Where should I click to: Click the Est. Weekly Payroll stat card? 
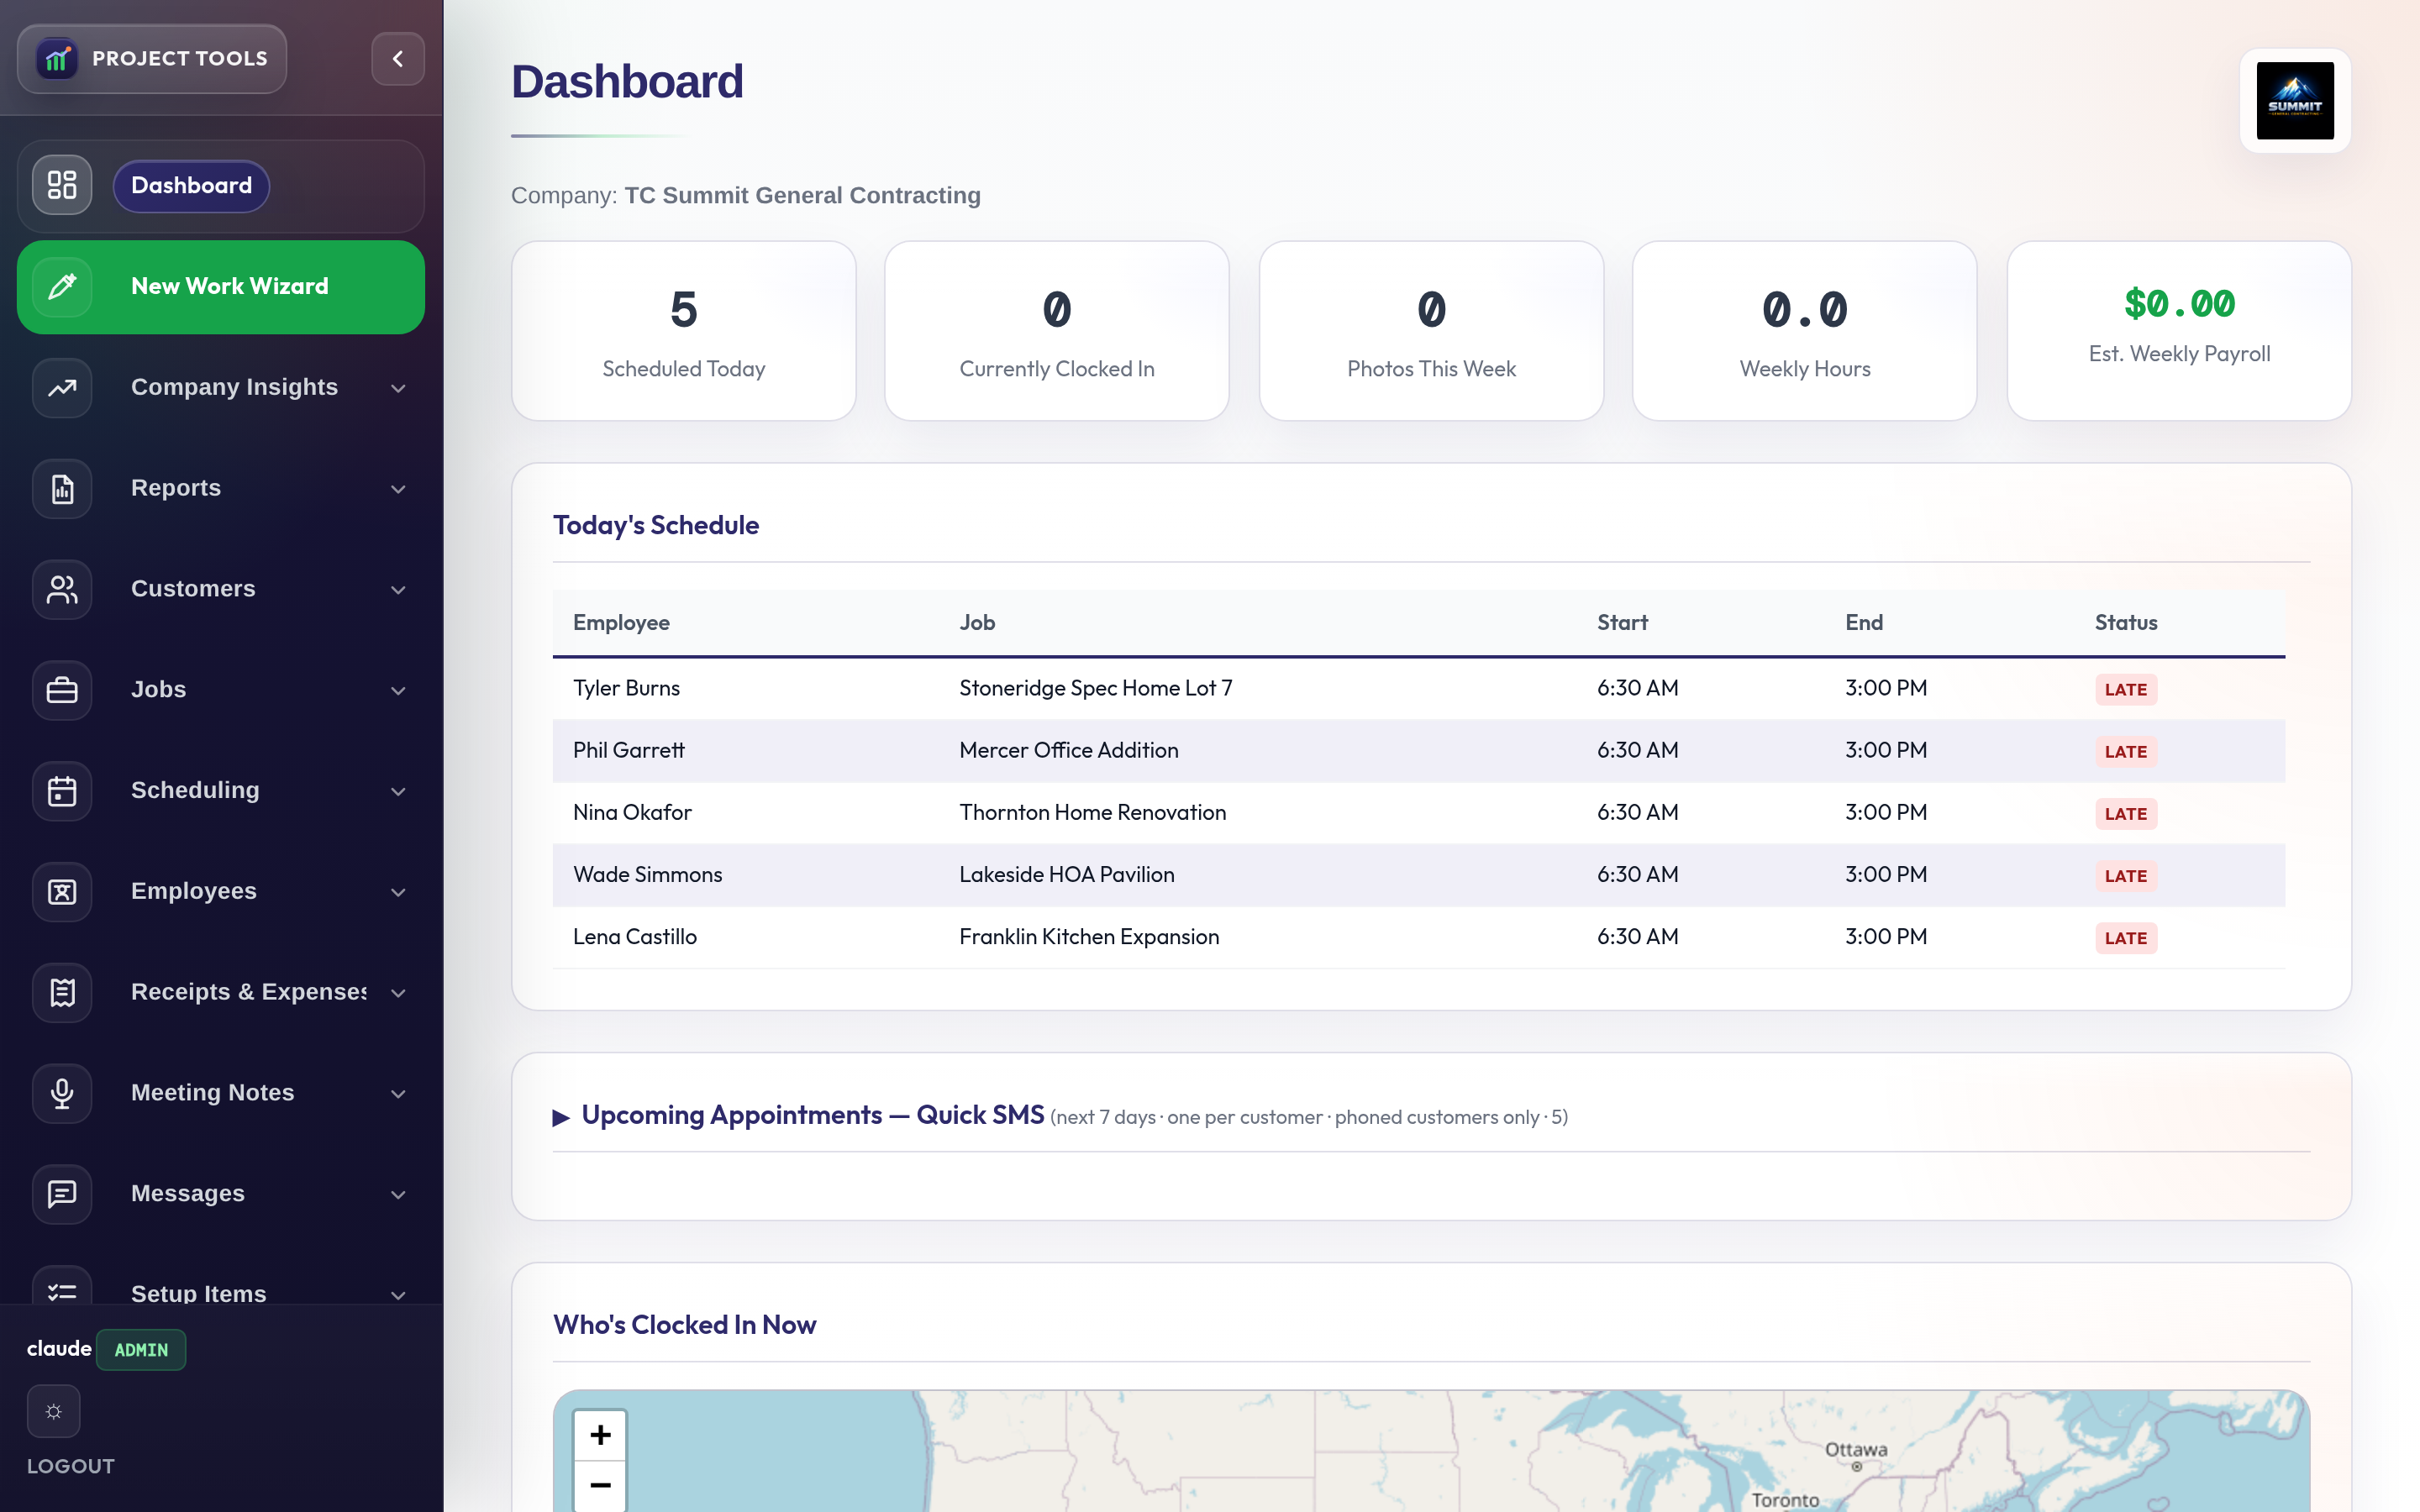[x=2179, y=331]
